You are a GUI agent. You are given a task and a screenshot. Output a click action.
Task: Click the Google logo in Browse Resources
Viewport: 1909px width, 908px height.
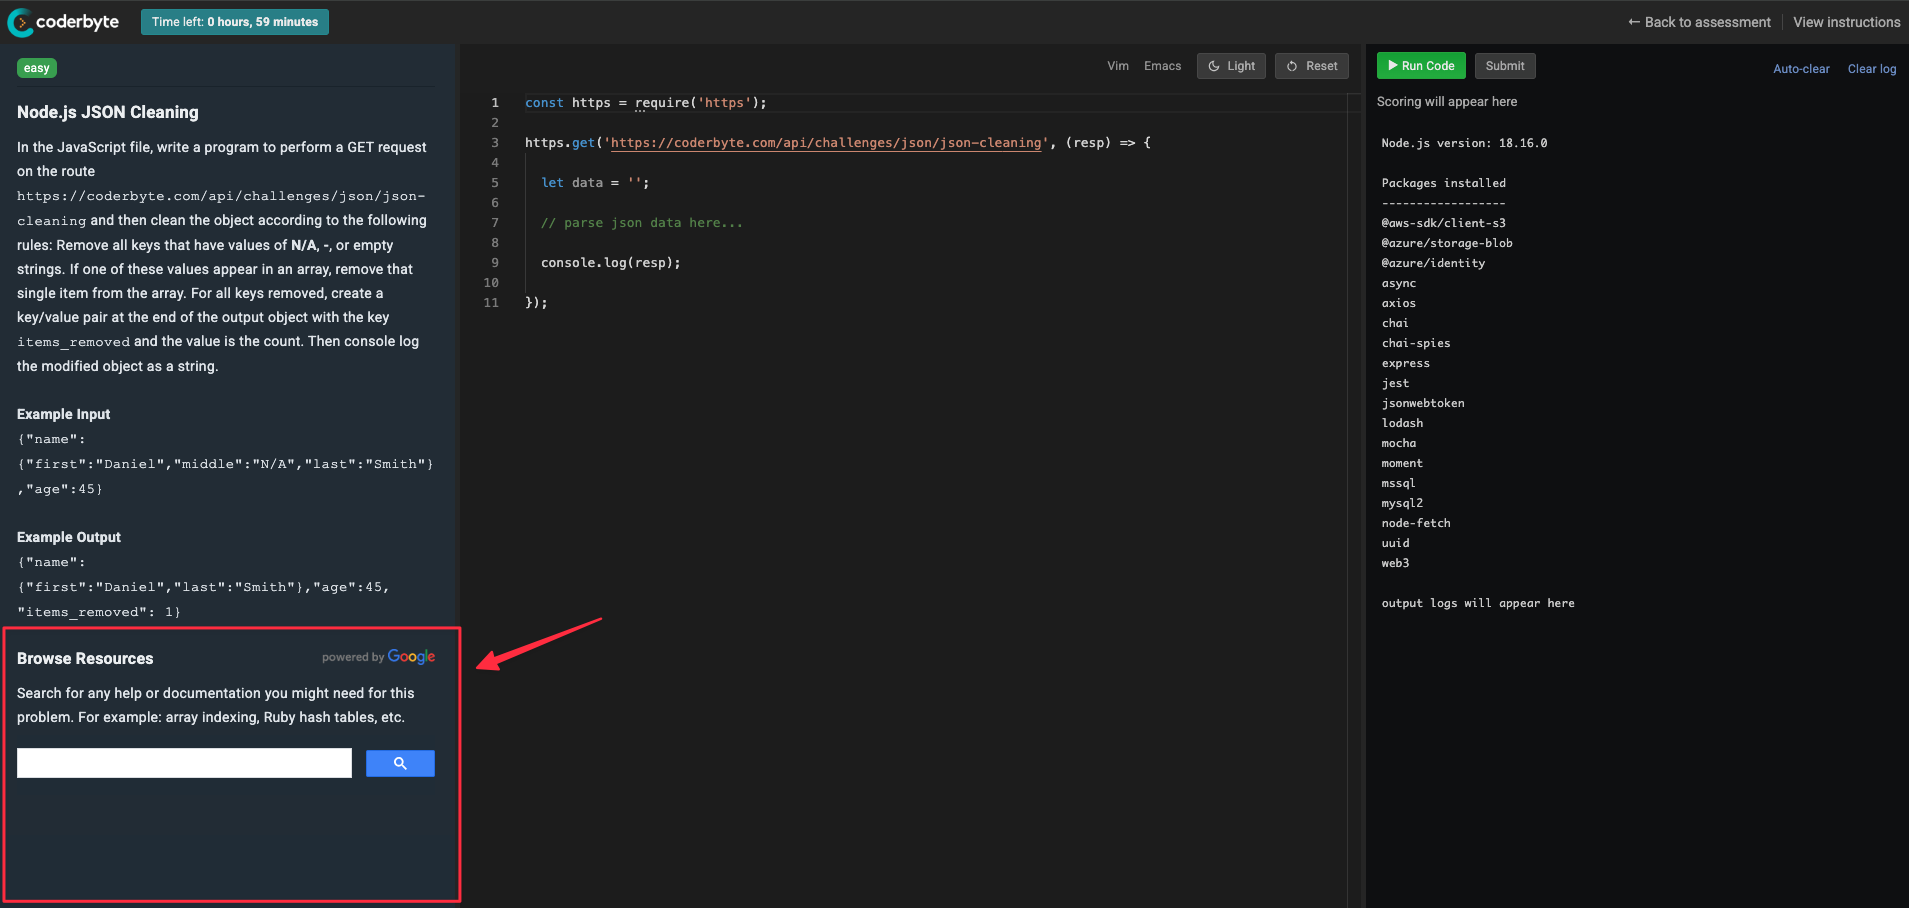pos(411,657)
